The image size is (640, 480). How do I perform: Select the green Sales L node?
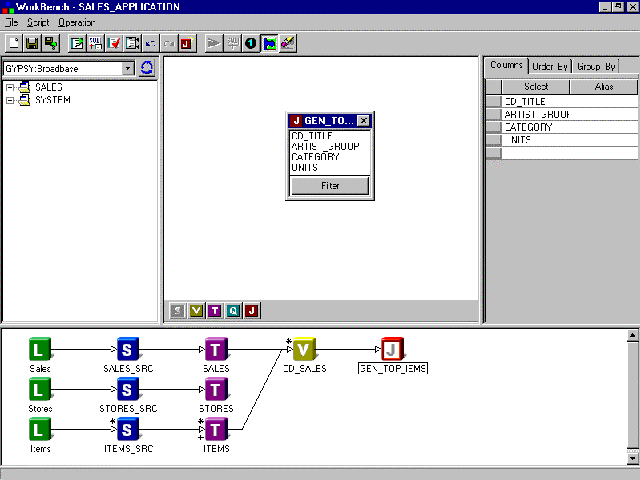pos(39,349)
